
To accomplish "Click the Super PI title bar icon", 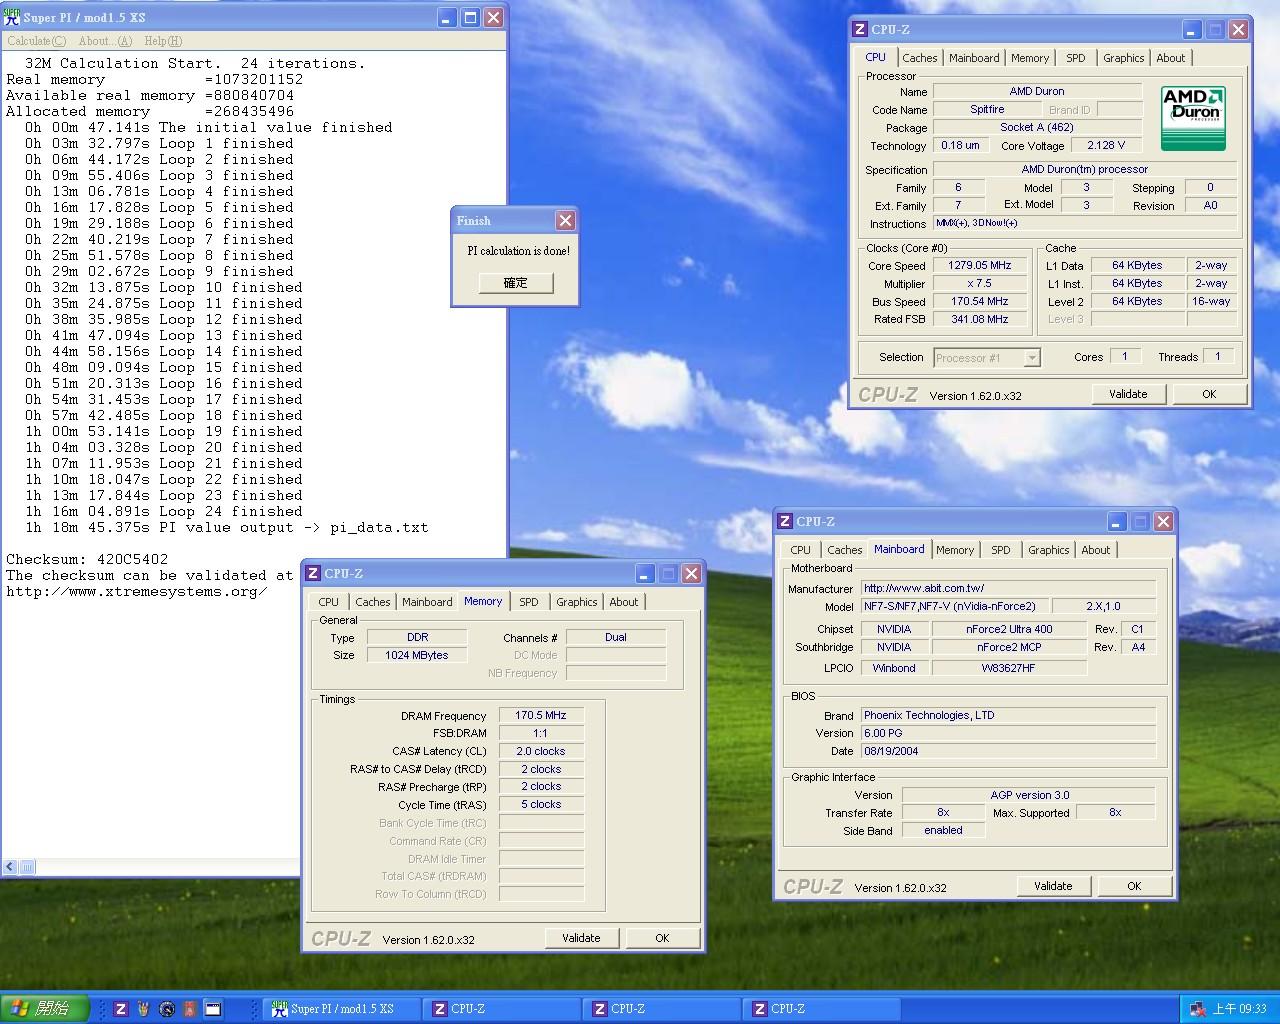I will pos(12,17).
